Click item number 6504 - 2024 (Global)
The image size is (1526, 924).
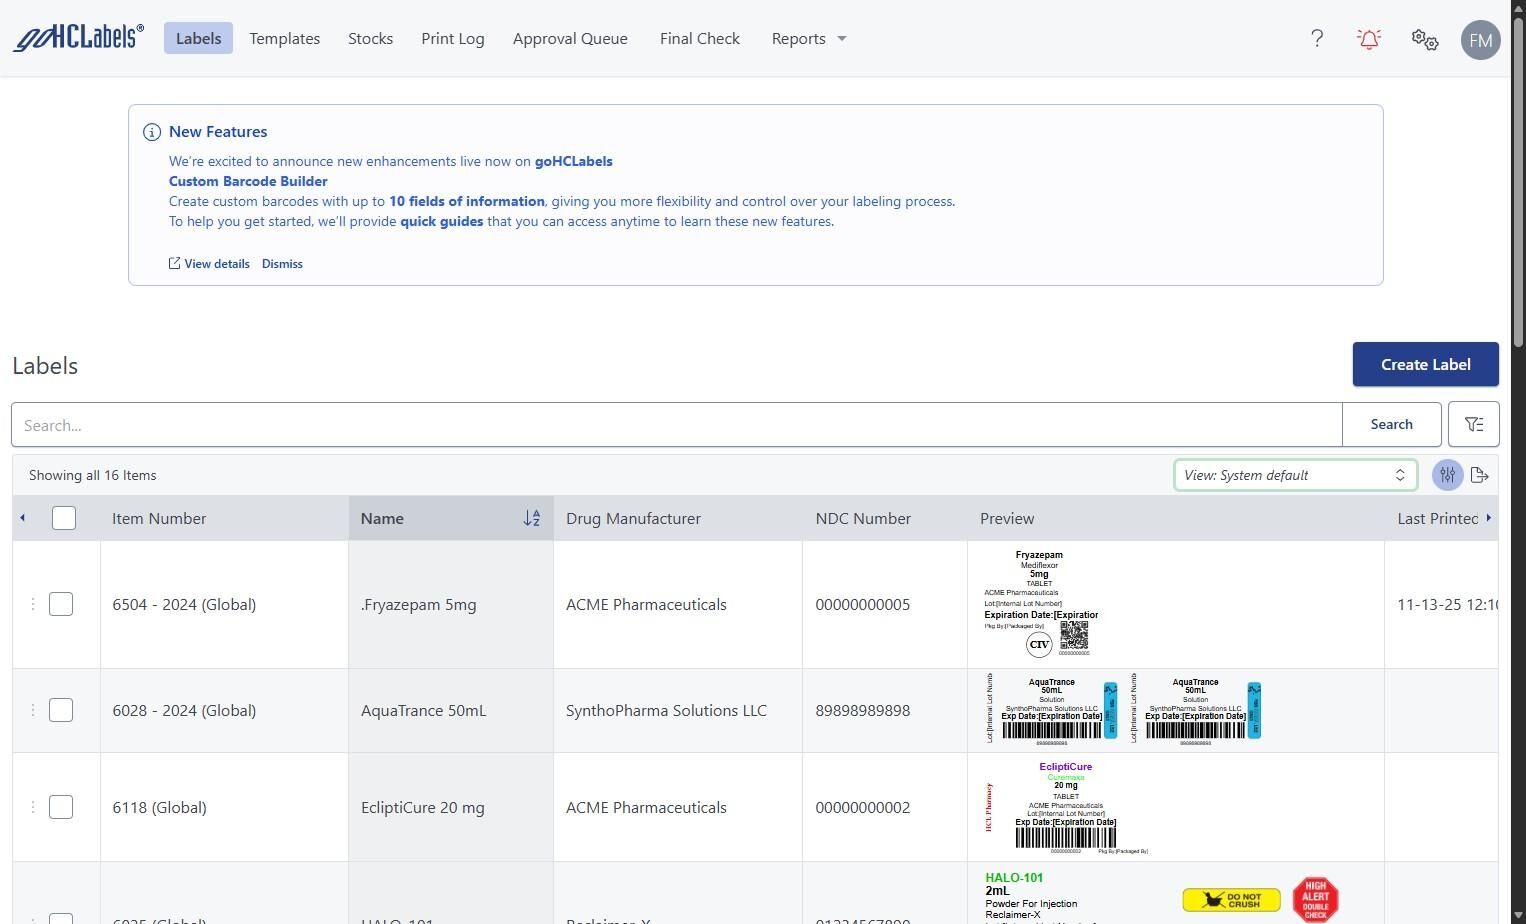coord(184,604)
